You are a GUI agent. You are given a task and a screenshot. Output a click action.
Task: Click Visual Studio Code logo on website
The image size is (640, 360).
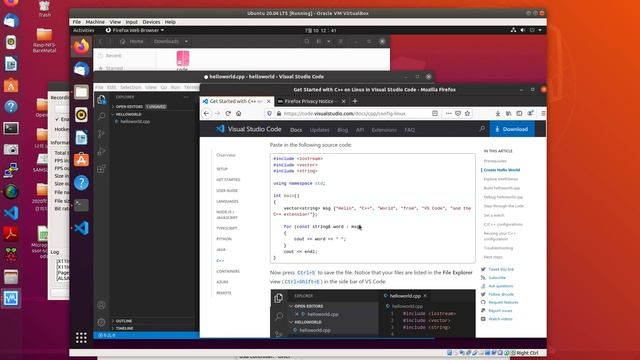point(249,129)
